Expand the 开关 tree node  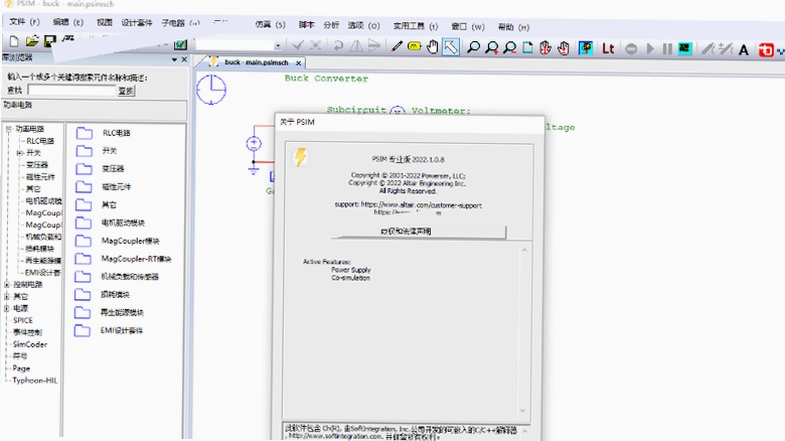click(x=19, y=153)
